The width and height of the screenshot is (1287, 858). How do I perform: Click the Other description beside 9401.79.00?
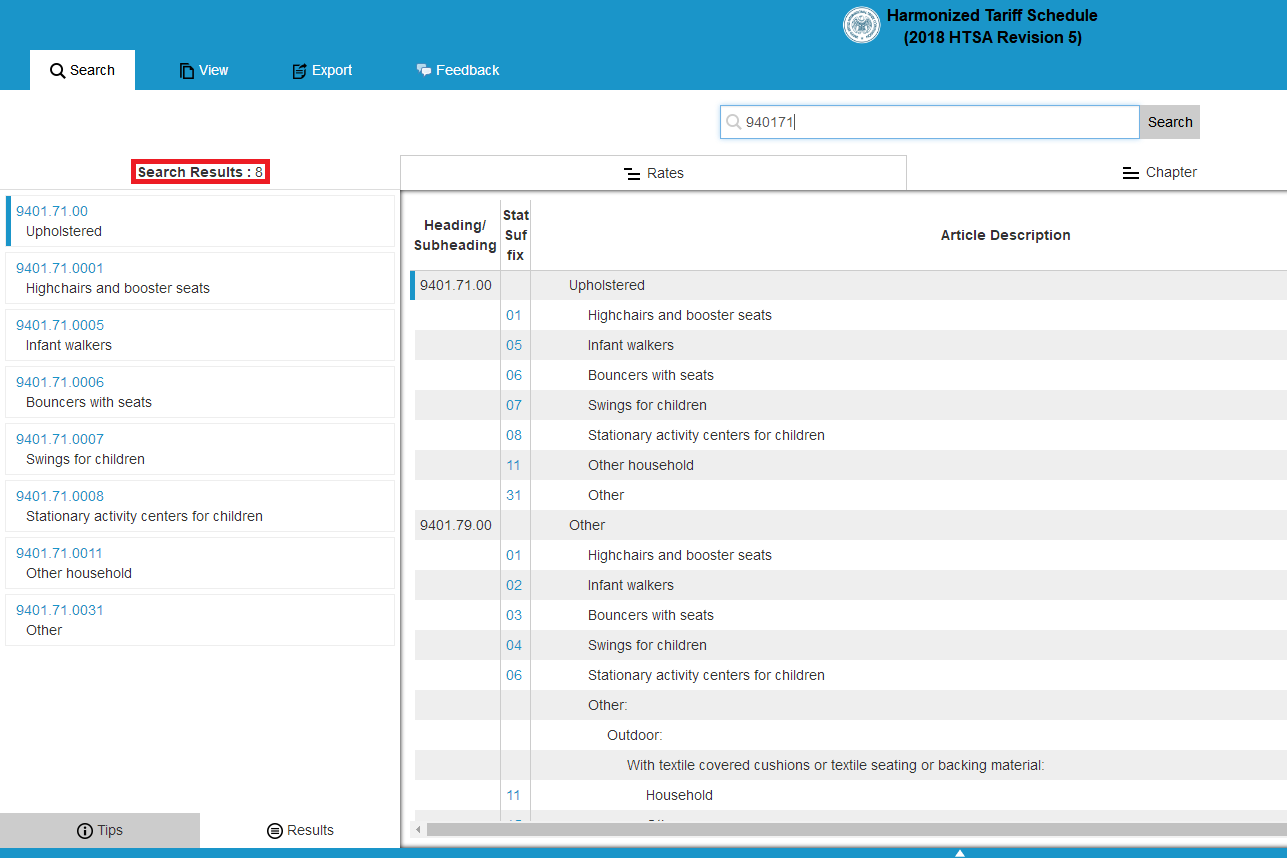(x=587, y=525)
